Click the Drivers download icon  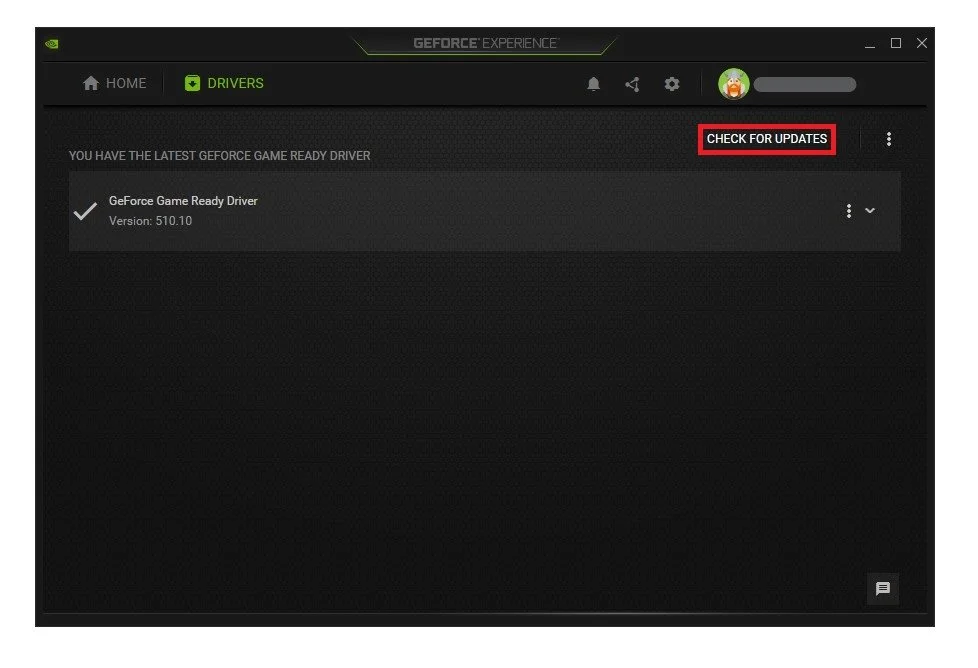[x=192, y=83]
